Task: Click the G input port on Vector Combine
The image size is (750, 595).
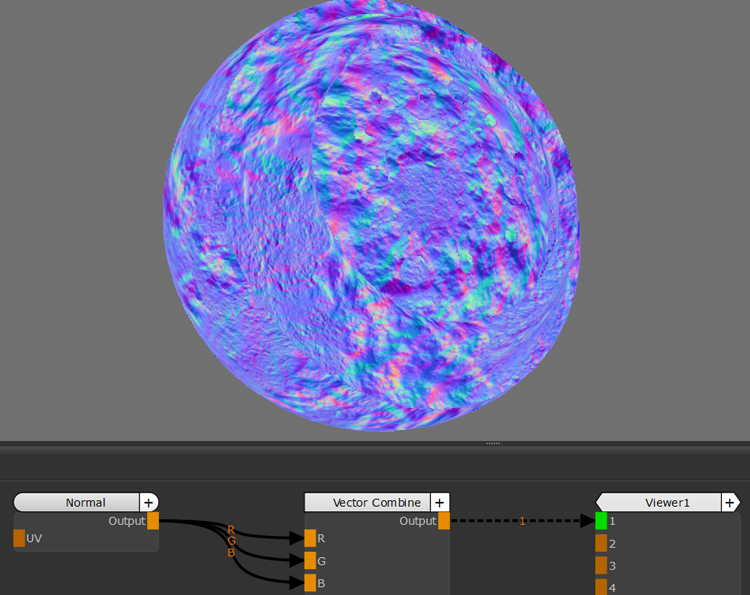Action: point(310,561)
